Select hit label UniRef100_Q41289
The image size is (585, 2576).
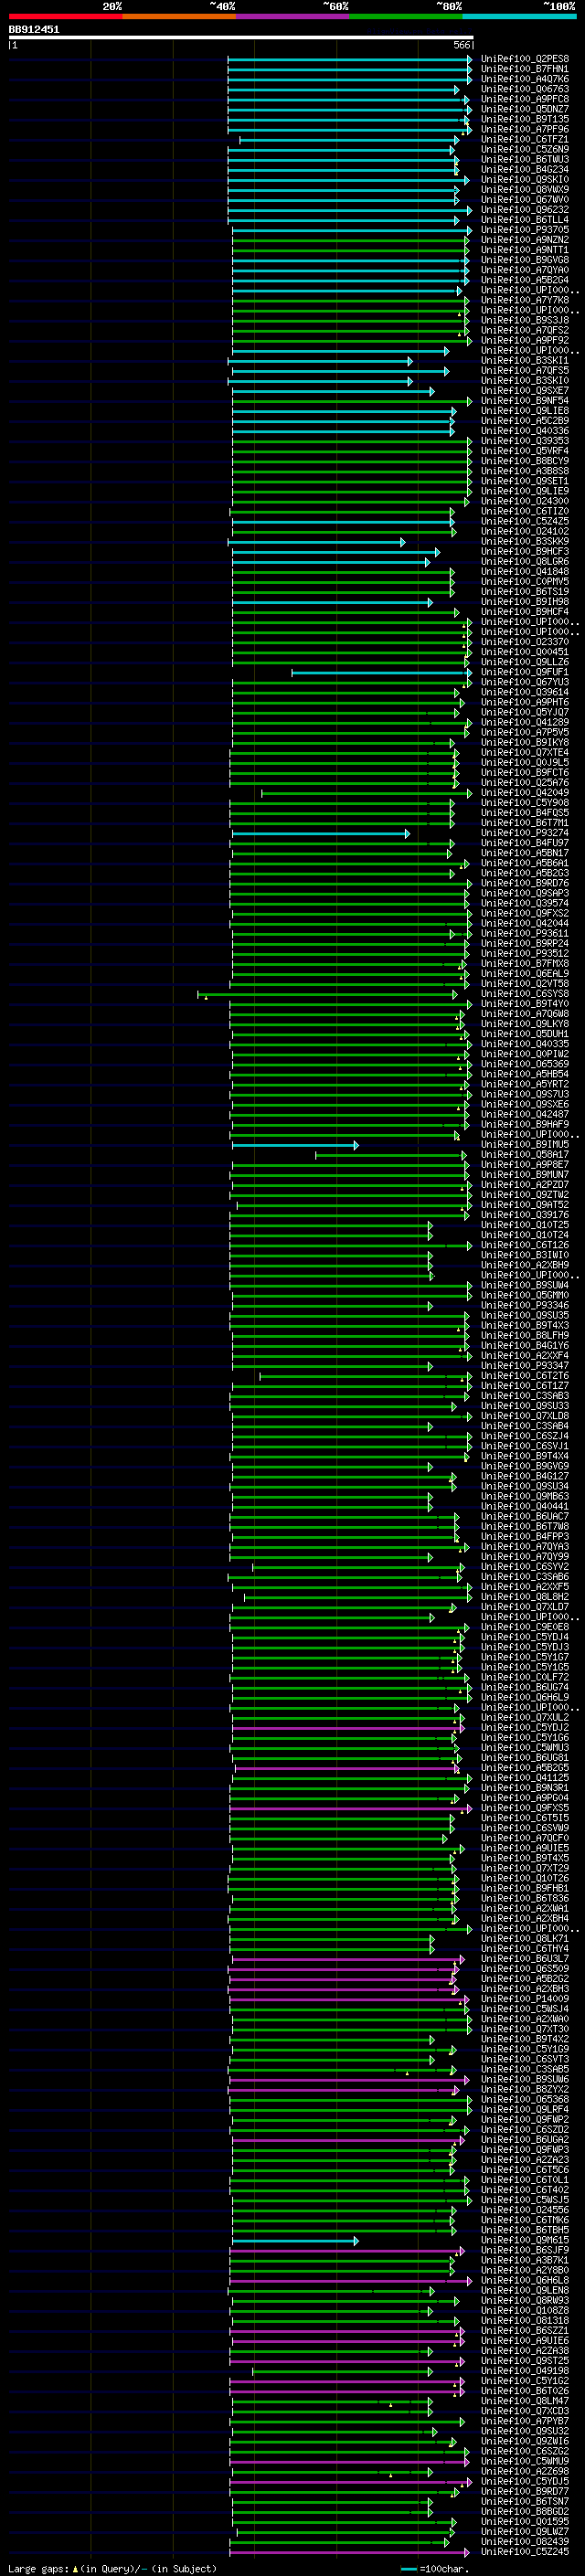click(x=525, y=722)
